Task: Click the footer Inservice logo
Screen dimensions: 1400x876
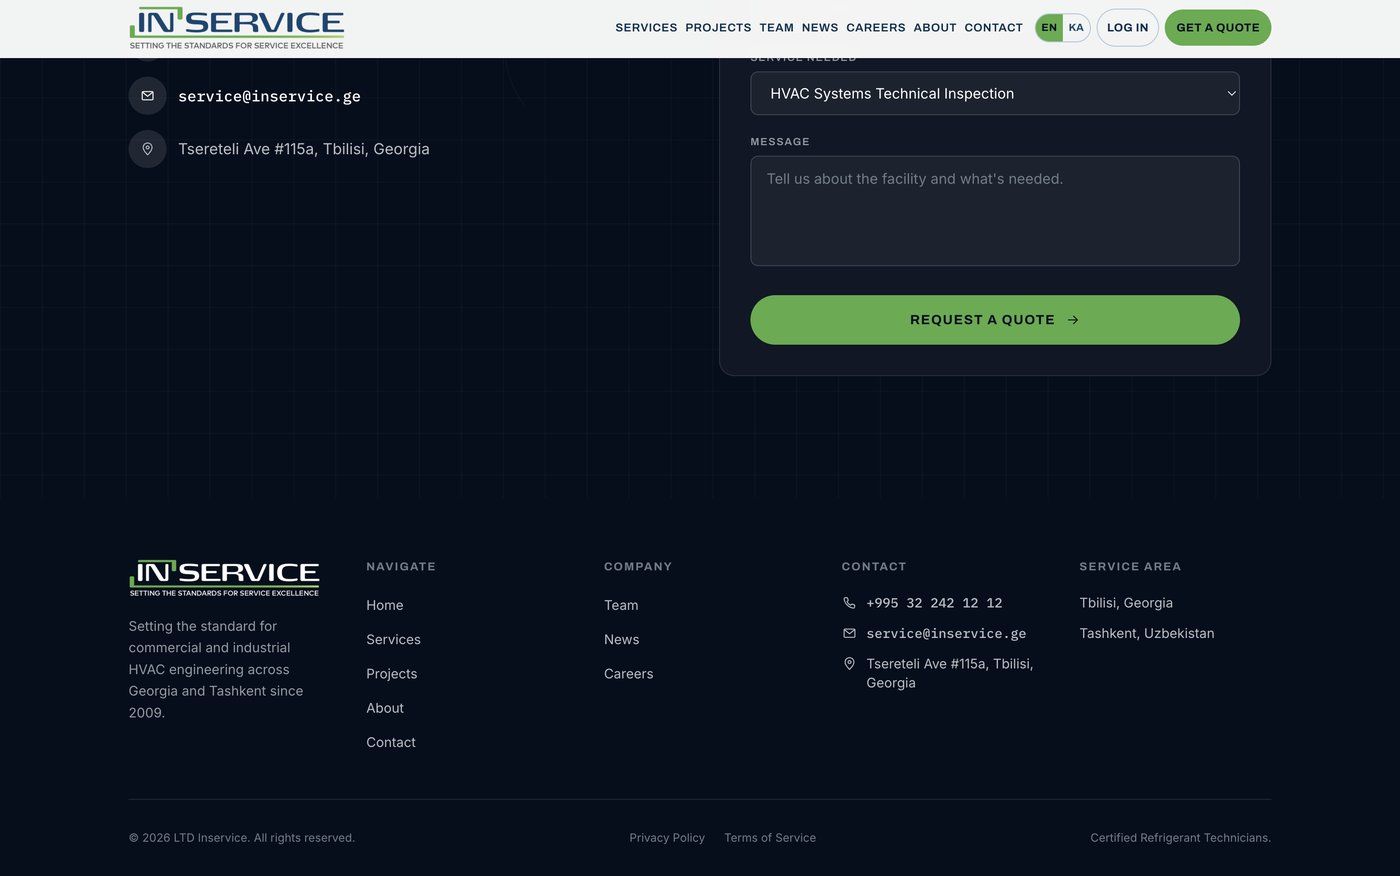Action: (x=224, y=578)
